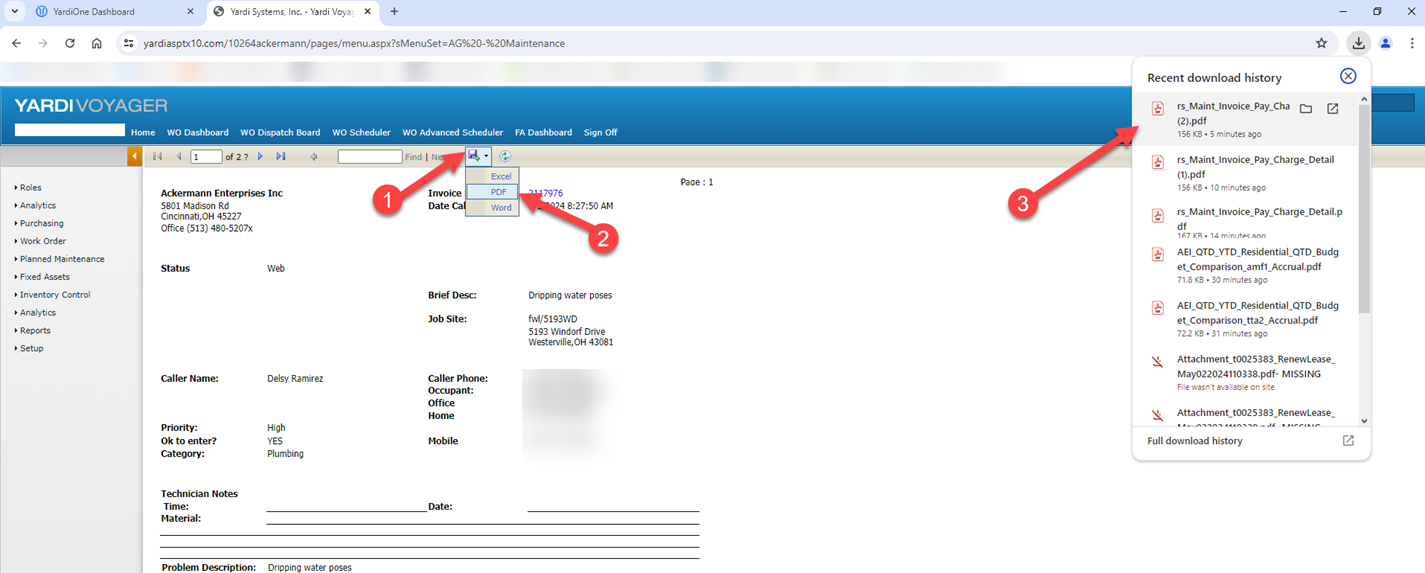This screenshot has height=573, width=1425.
Task: Expand the Work Order menu item
Action: pos(42,241)
